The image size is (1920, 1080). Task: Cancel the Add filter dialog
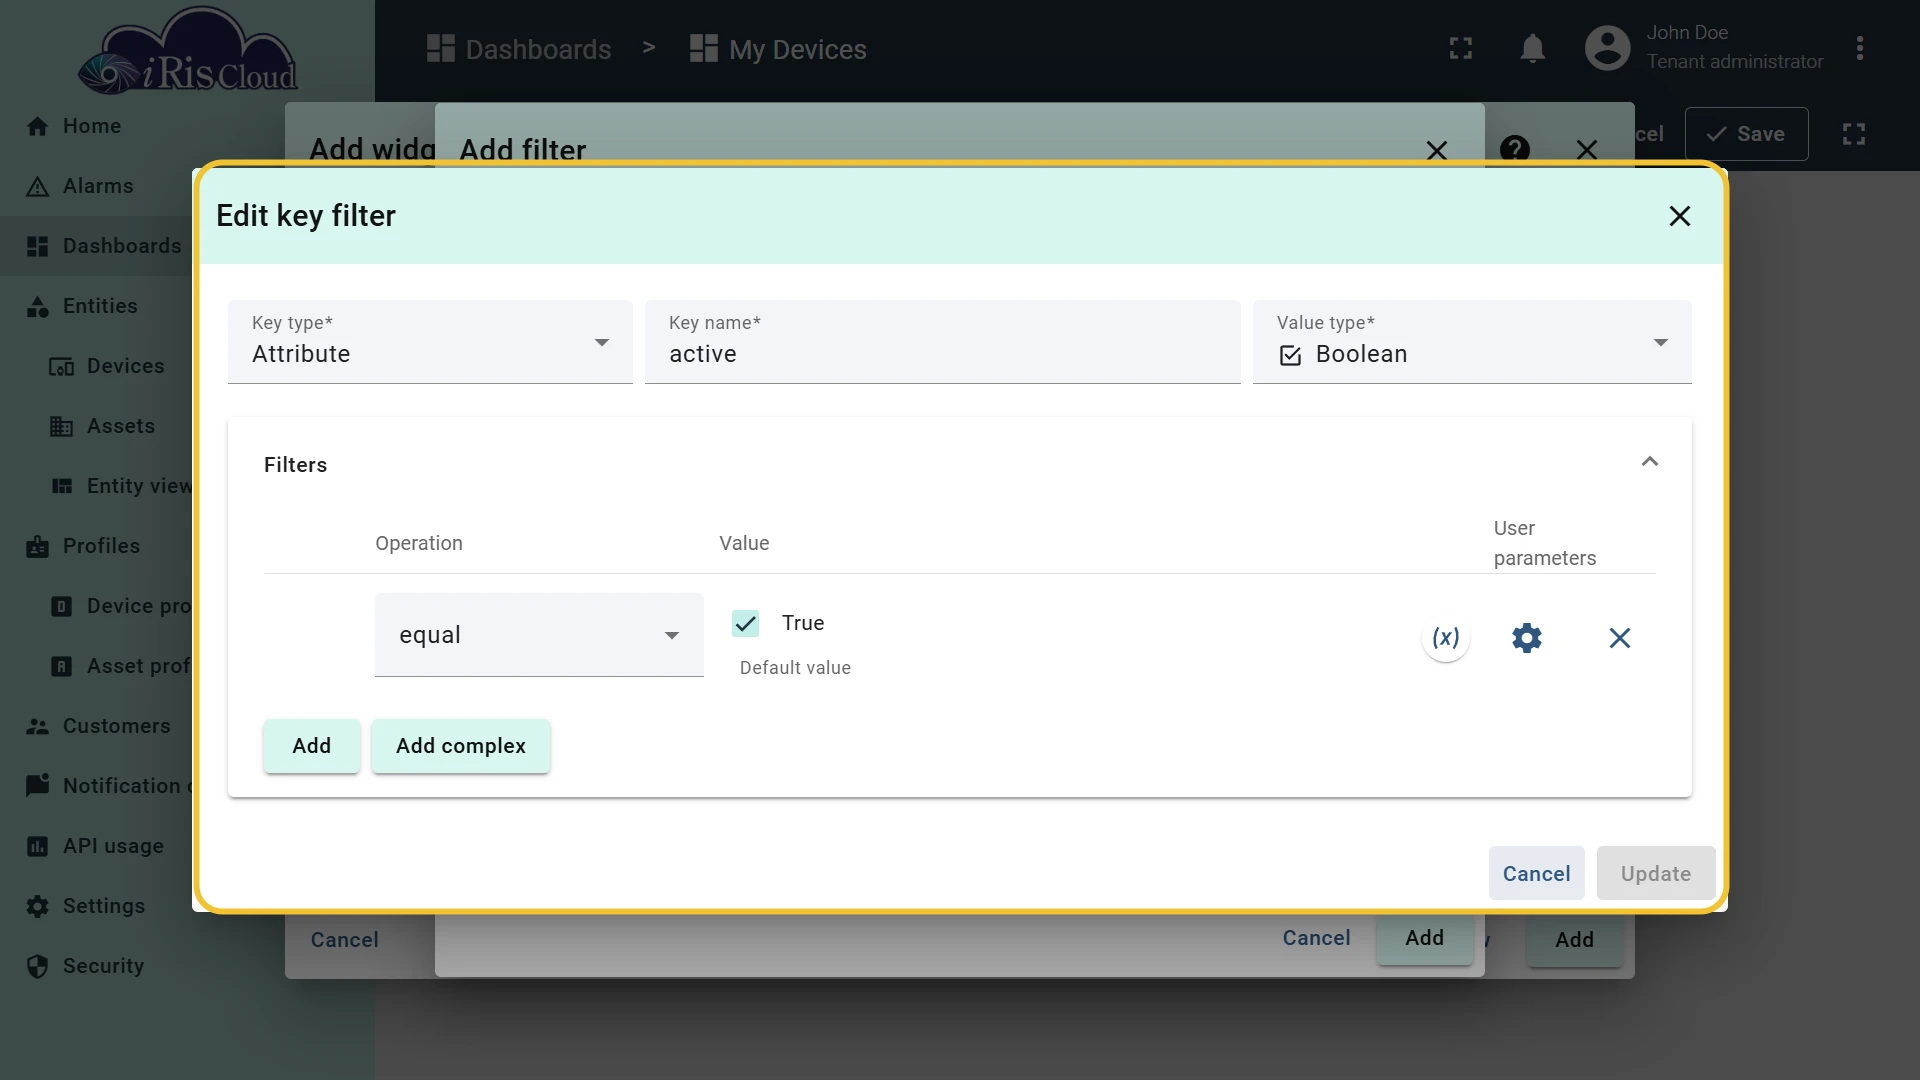[1316, 938]
